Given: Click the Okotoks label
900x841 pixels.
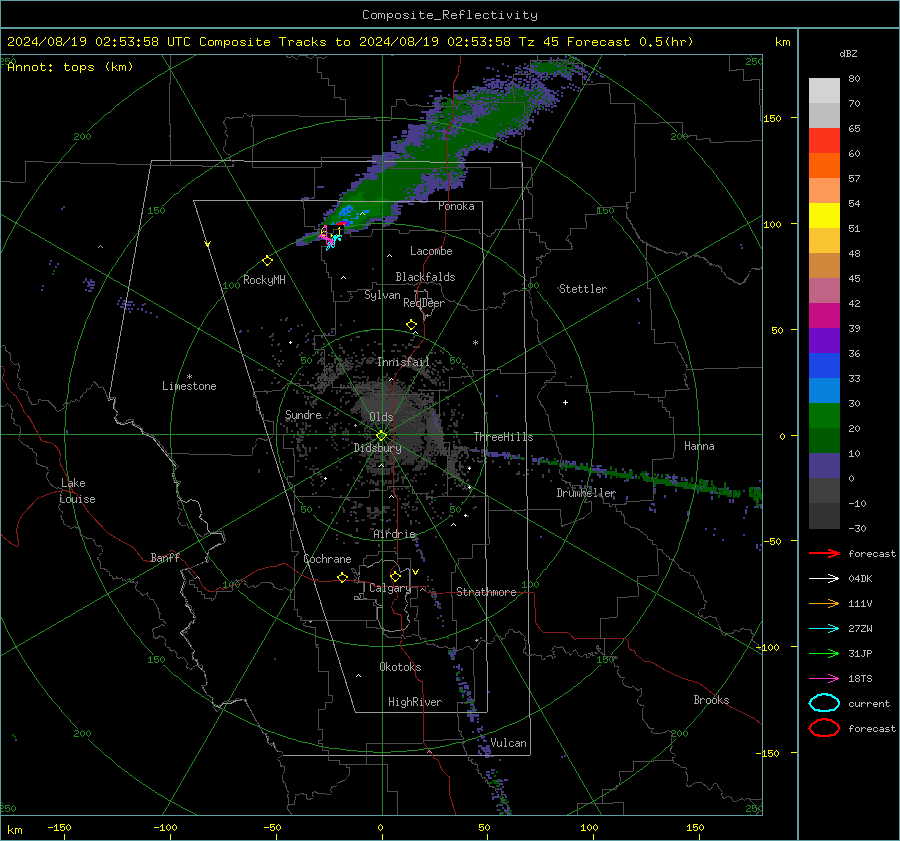Looking at the screenshot, I should pyautogui.click(x=400, y=667).
